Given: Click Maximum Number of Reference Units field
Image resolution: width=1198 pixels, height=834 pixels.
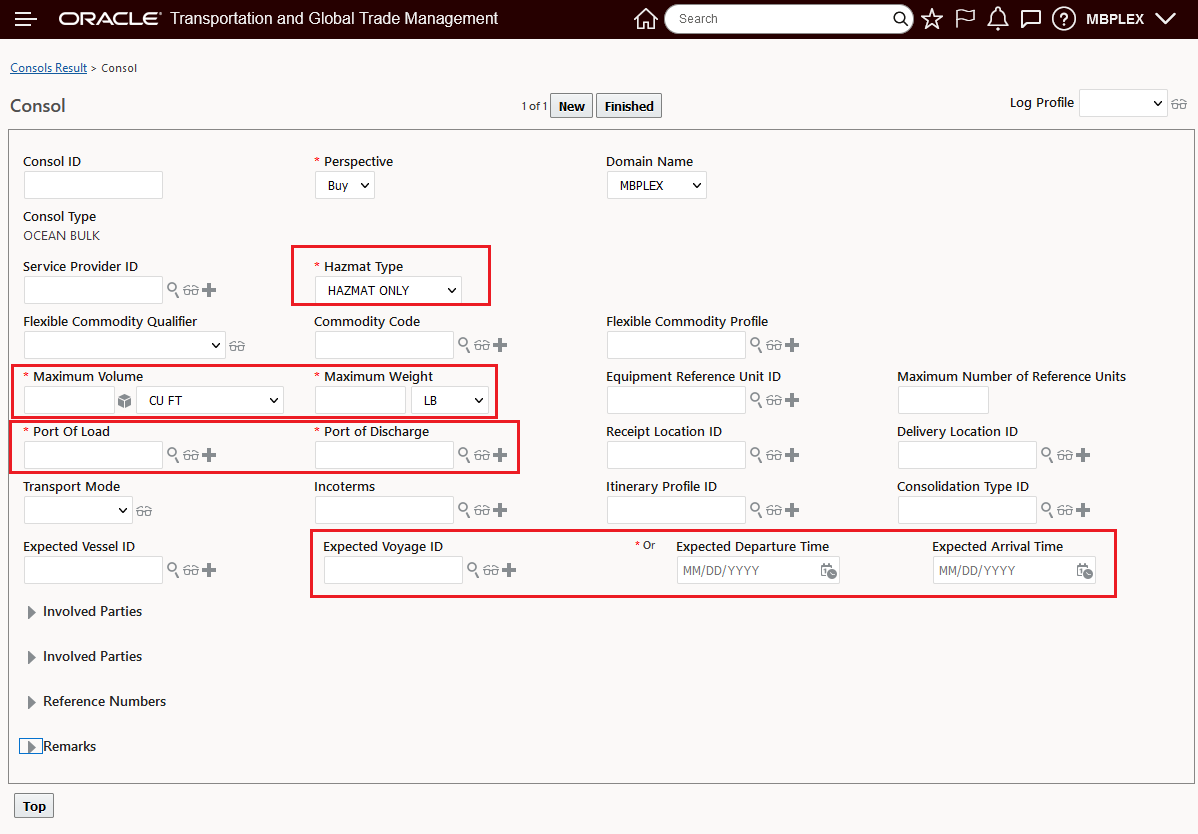Looking at the screenshot, I should [x=944, y=400].
